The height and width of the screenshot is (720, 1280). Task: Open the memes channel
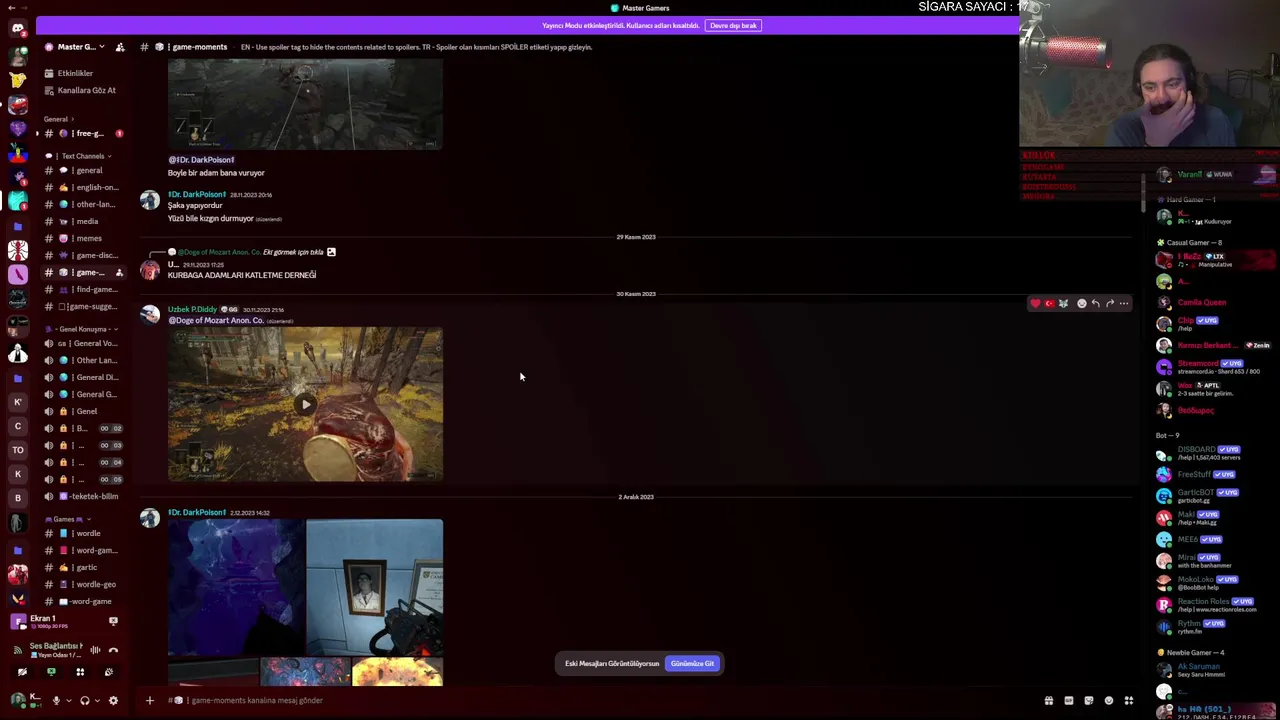[x=82, y=238]
